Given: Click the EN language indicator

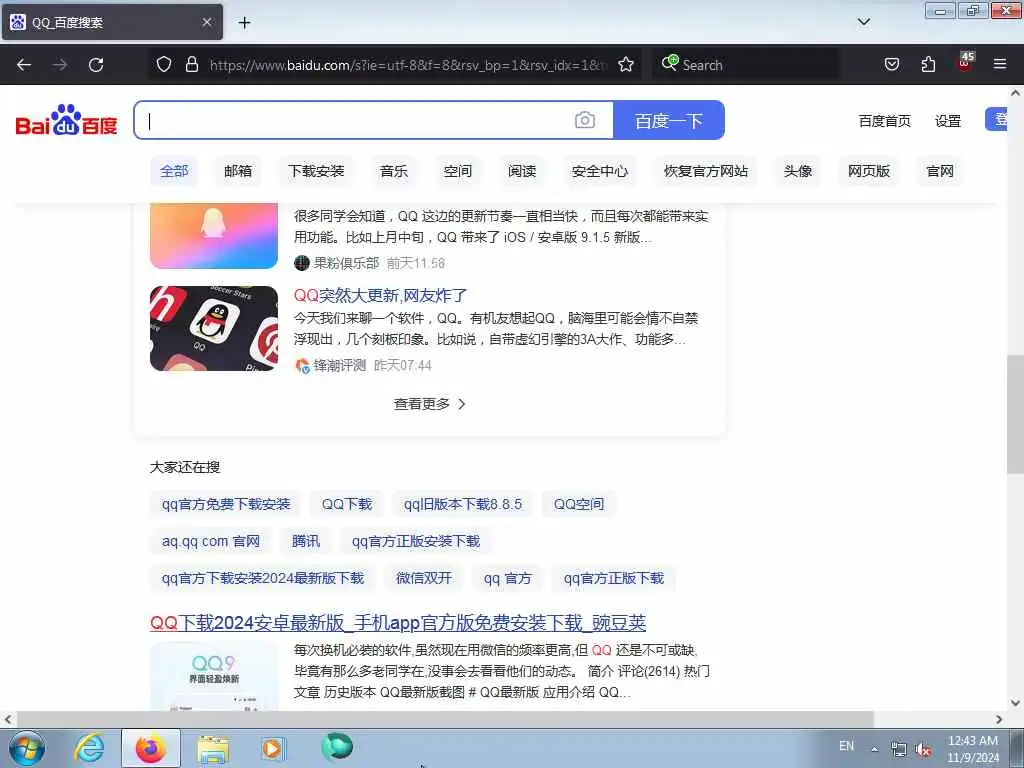Looking at the screenshot, I should pos(846,746).
